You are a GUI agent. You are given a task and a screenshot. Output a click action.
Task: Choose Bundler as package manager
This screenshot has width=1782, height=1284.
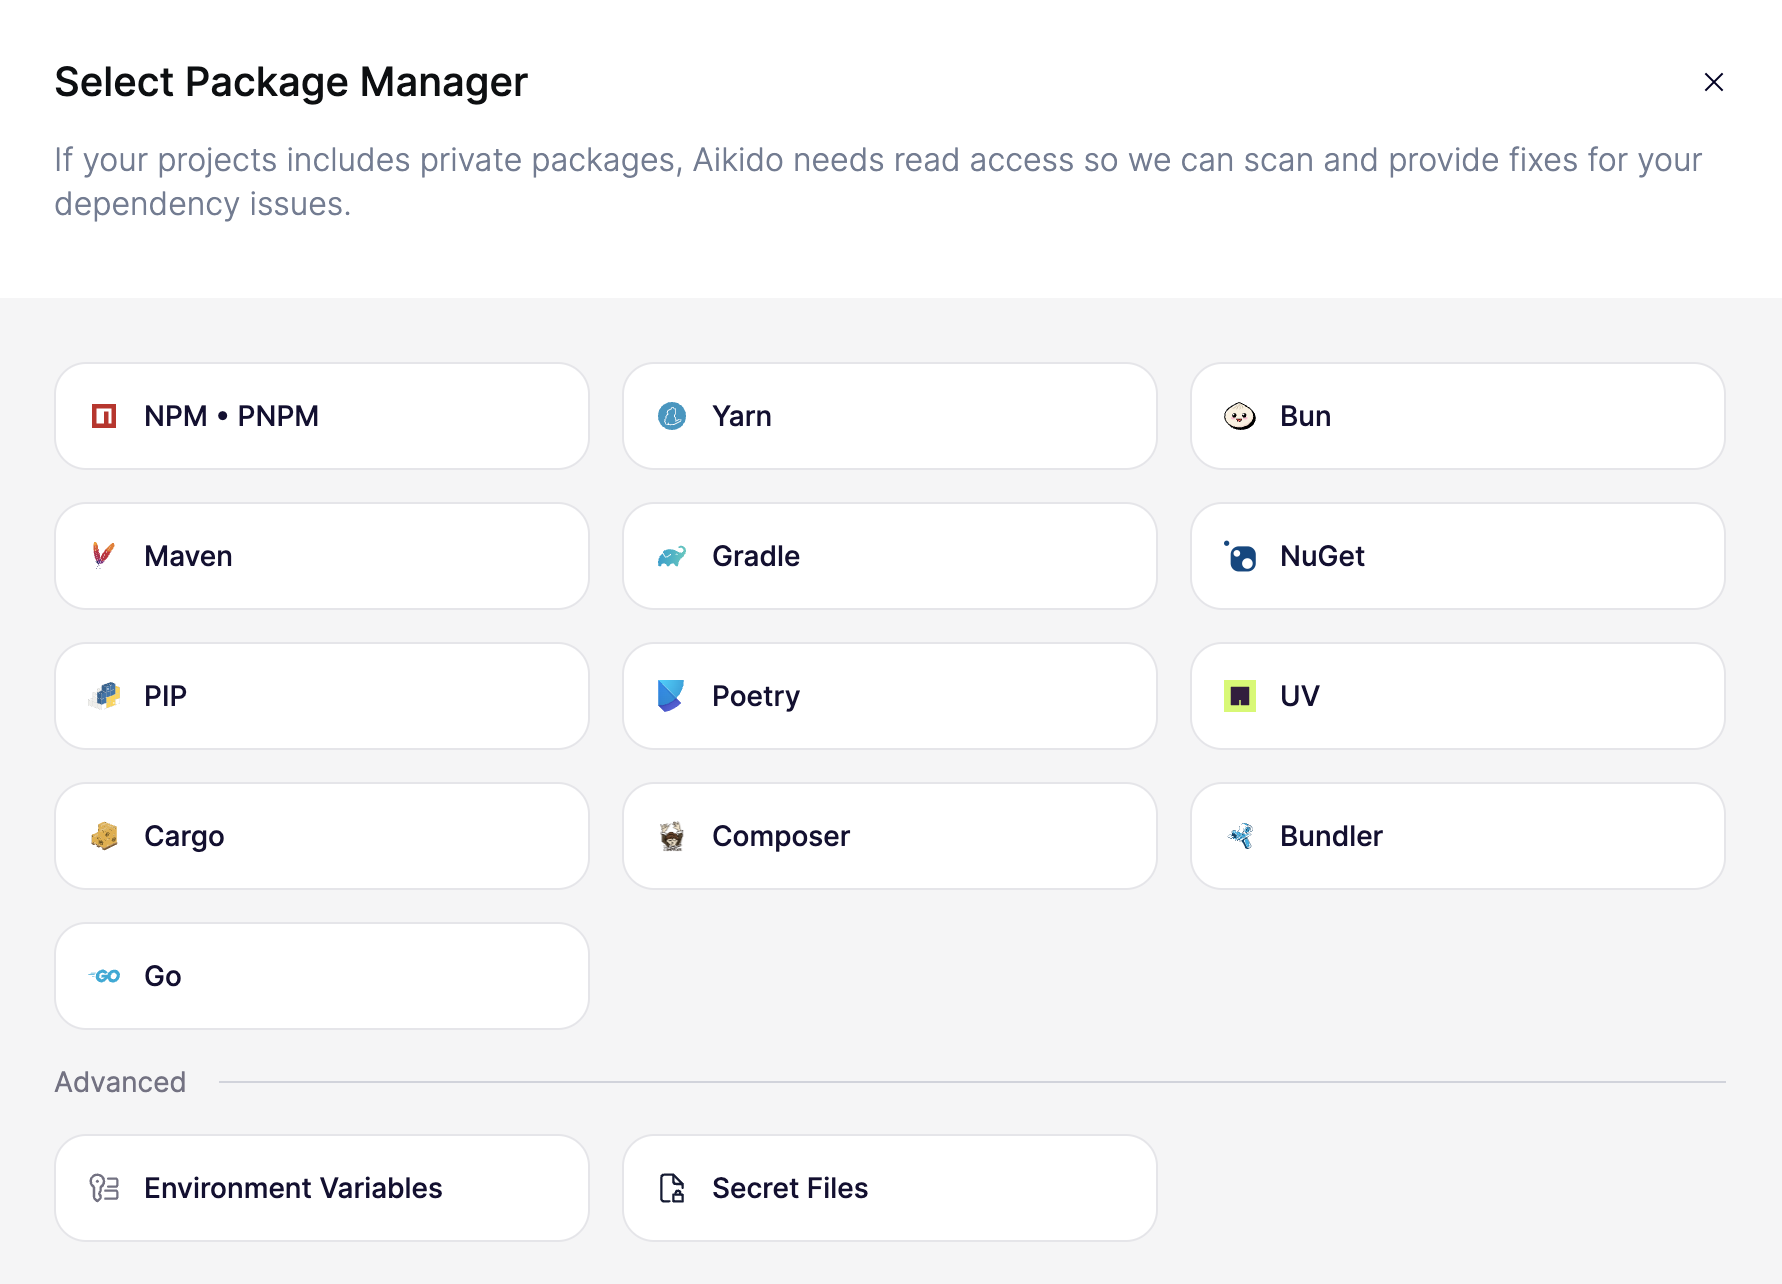1457,836
